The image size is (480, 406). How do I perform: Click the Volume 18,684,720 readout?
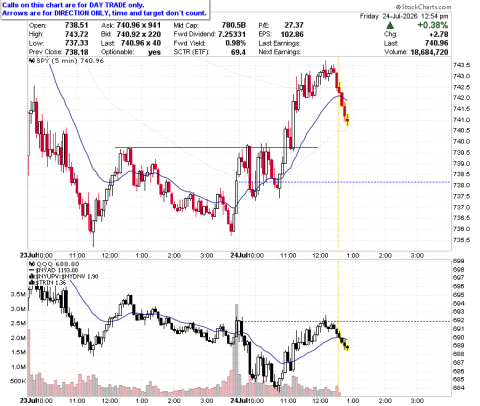pos(416,52)
